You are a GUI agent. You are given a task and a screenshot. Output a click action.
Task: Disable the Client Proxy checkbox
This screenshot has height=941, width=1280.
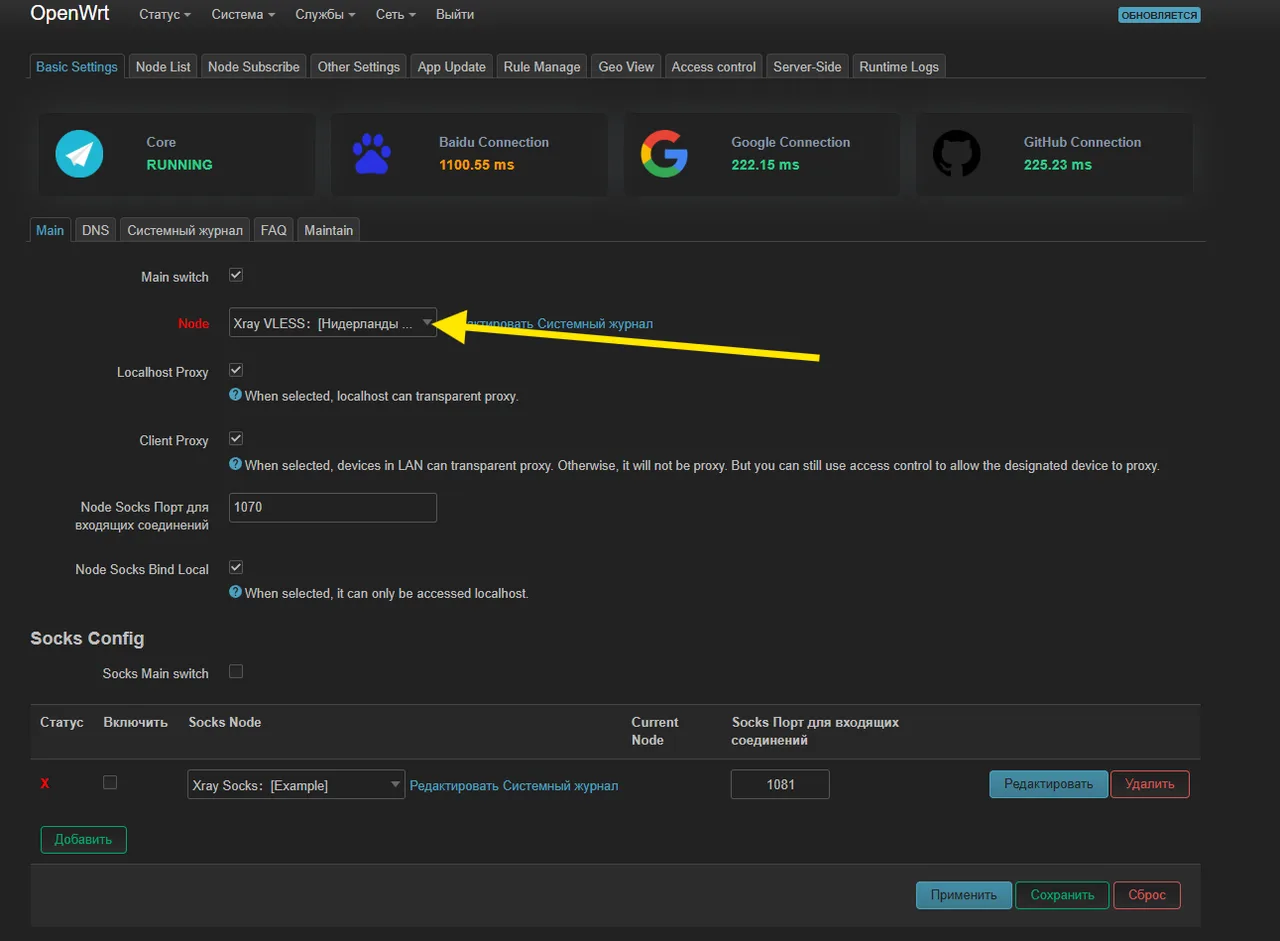(236, 439)
